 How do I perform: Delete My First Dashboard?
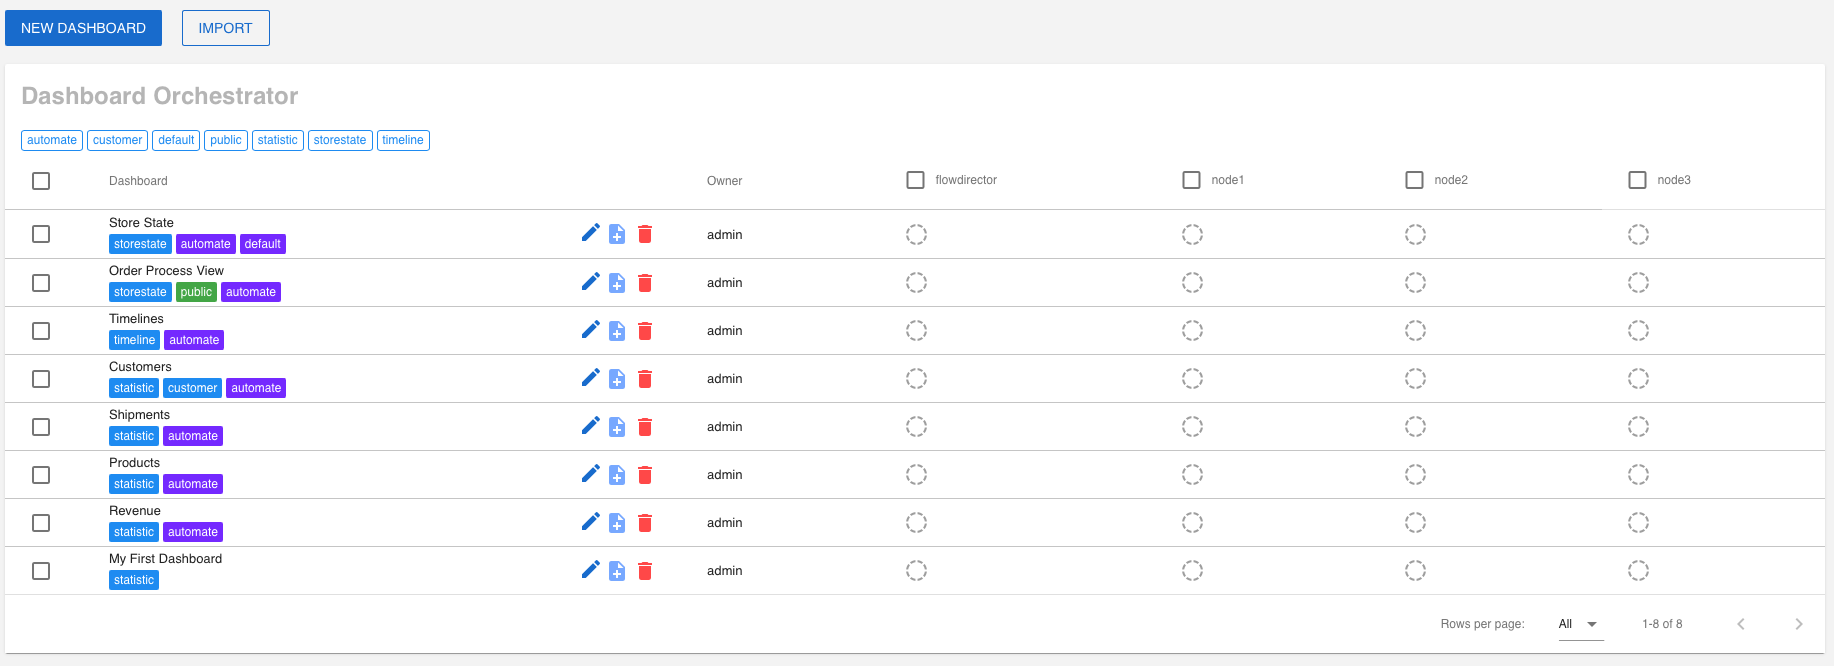point(645,571)
